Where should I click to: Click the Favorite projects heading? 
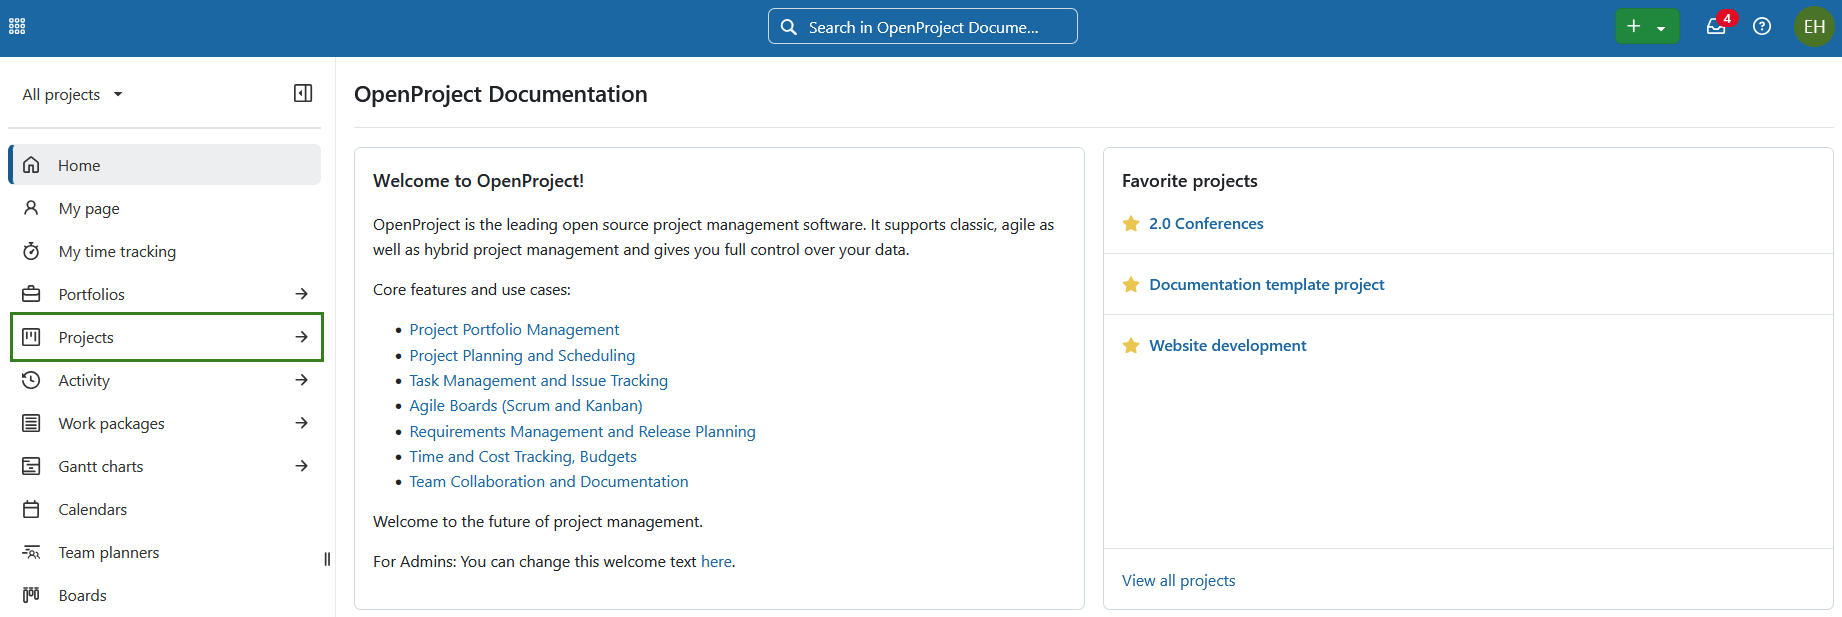coord(1189,181)
